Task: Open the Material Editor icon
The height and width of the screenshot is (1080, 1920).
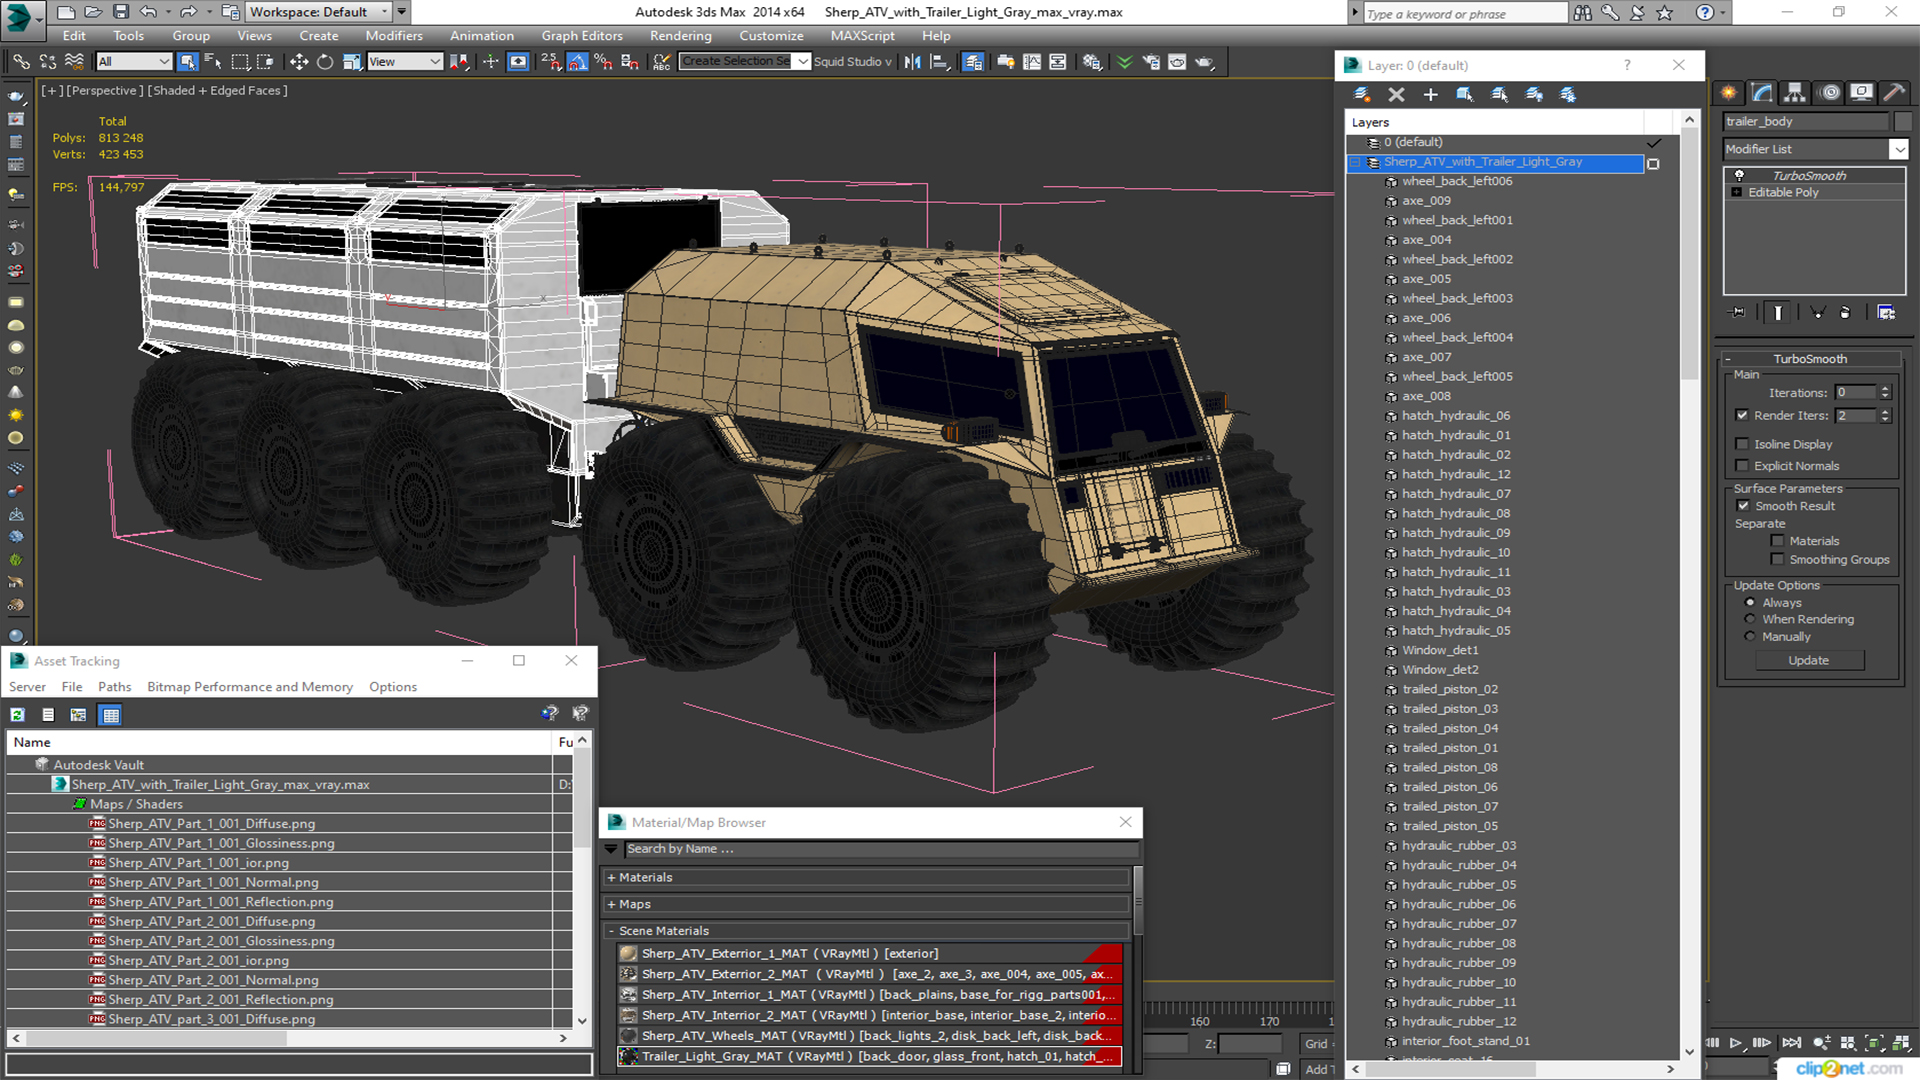Action: coord(1092,62)
